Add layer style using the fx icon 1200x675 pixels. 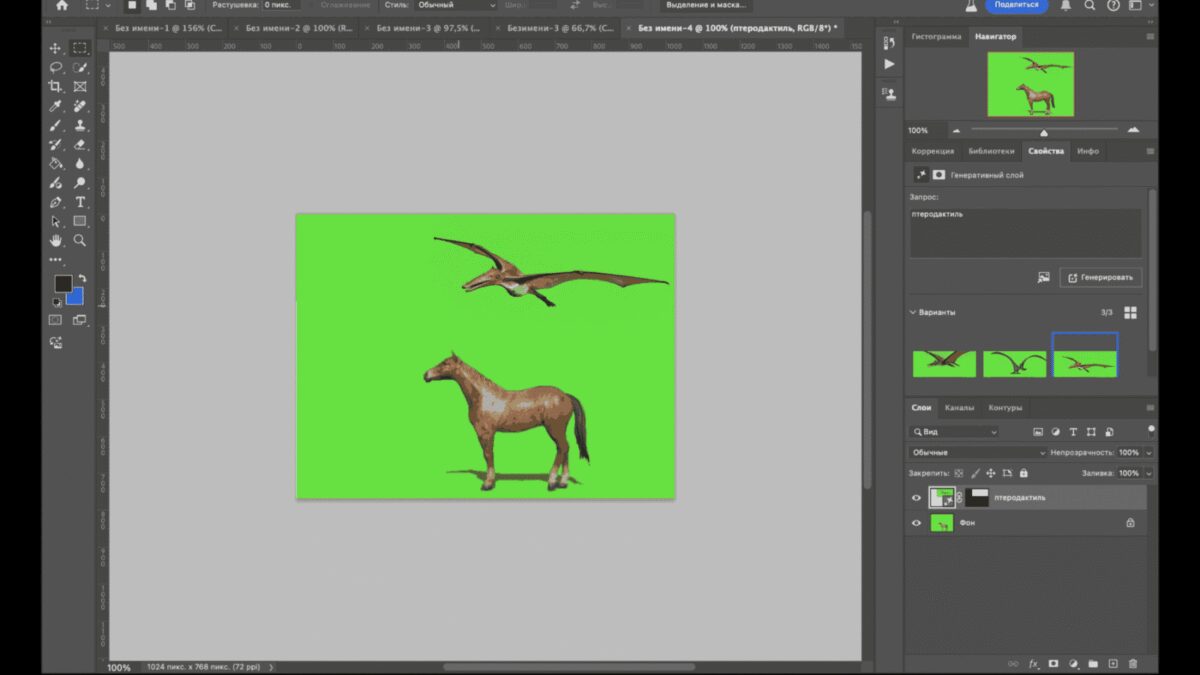[x=1033, y=663]
